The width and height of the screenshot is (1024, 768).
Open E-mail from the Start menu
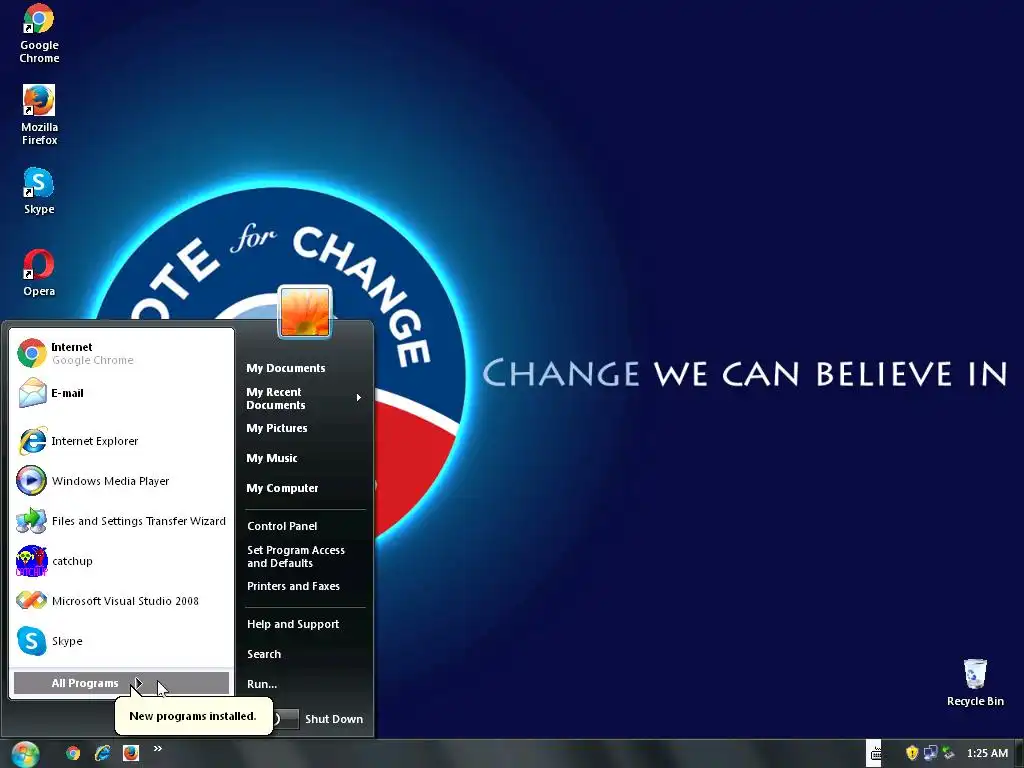pos(121,393)
